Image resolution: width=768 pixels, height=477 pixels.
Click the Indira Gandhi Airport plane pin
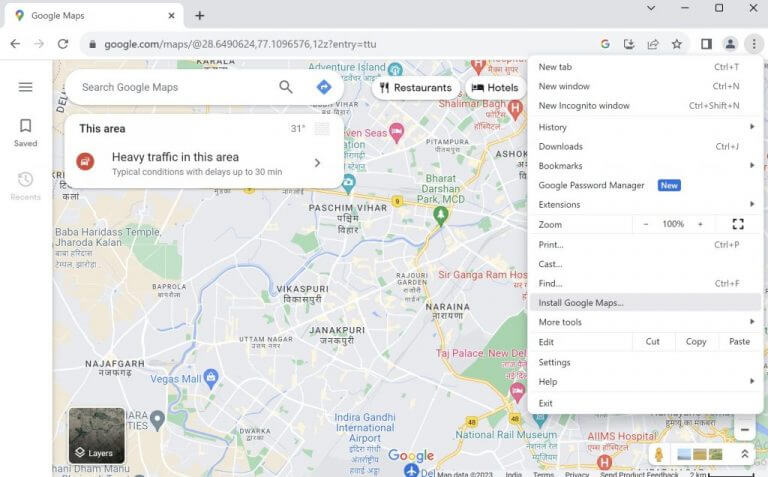click(411, 469)
